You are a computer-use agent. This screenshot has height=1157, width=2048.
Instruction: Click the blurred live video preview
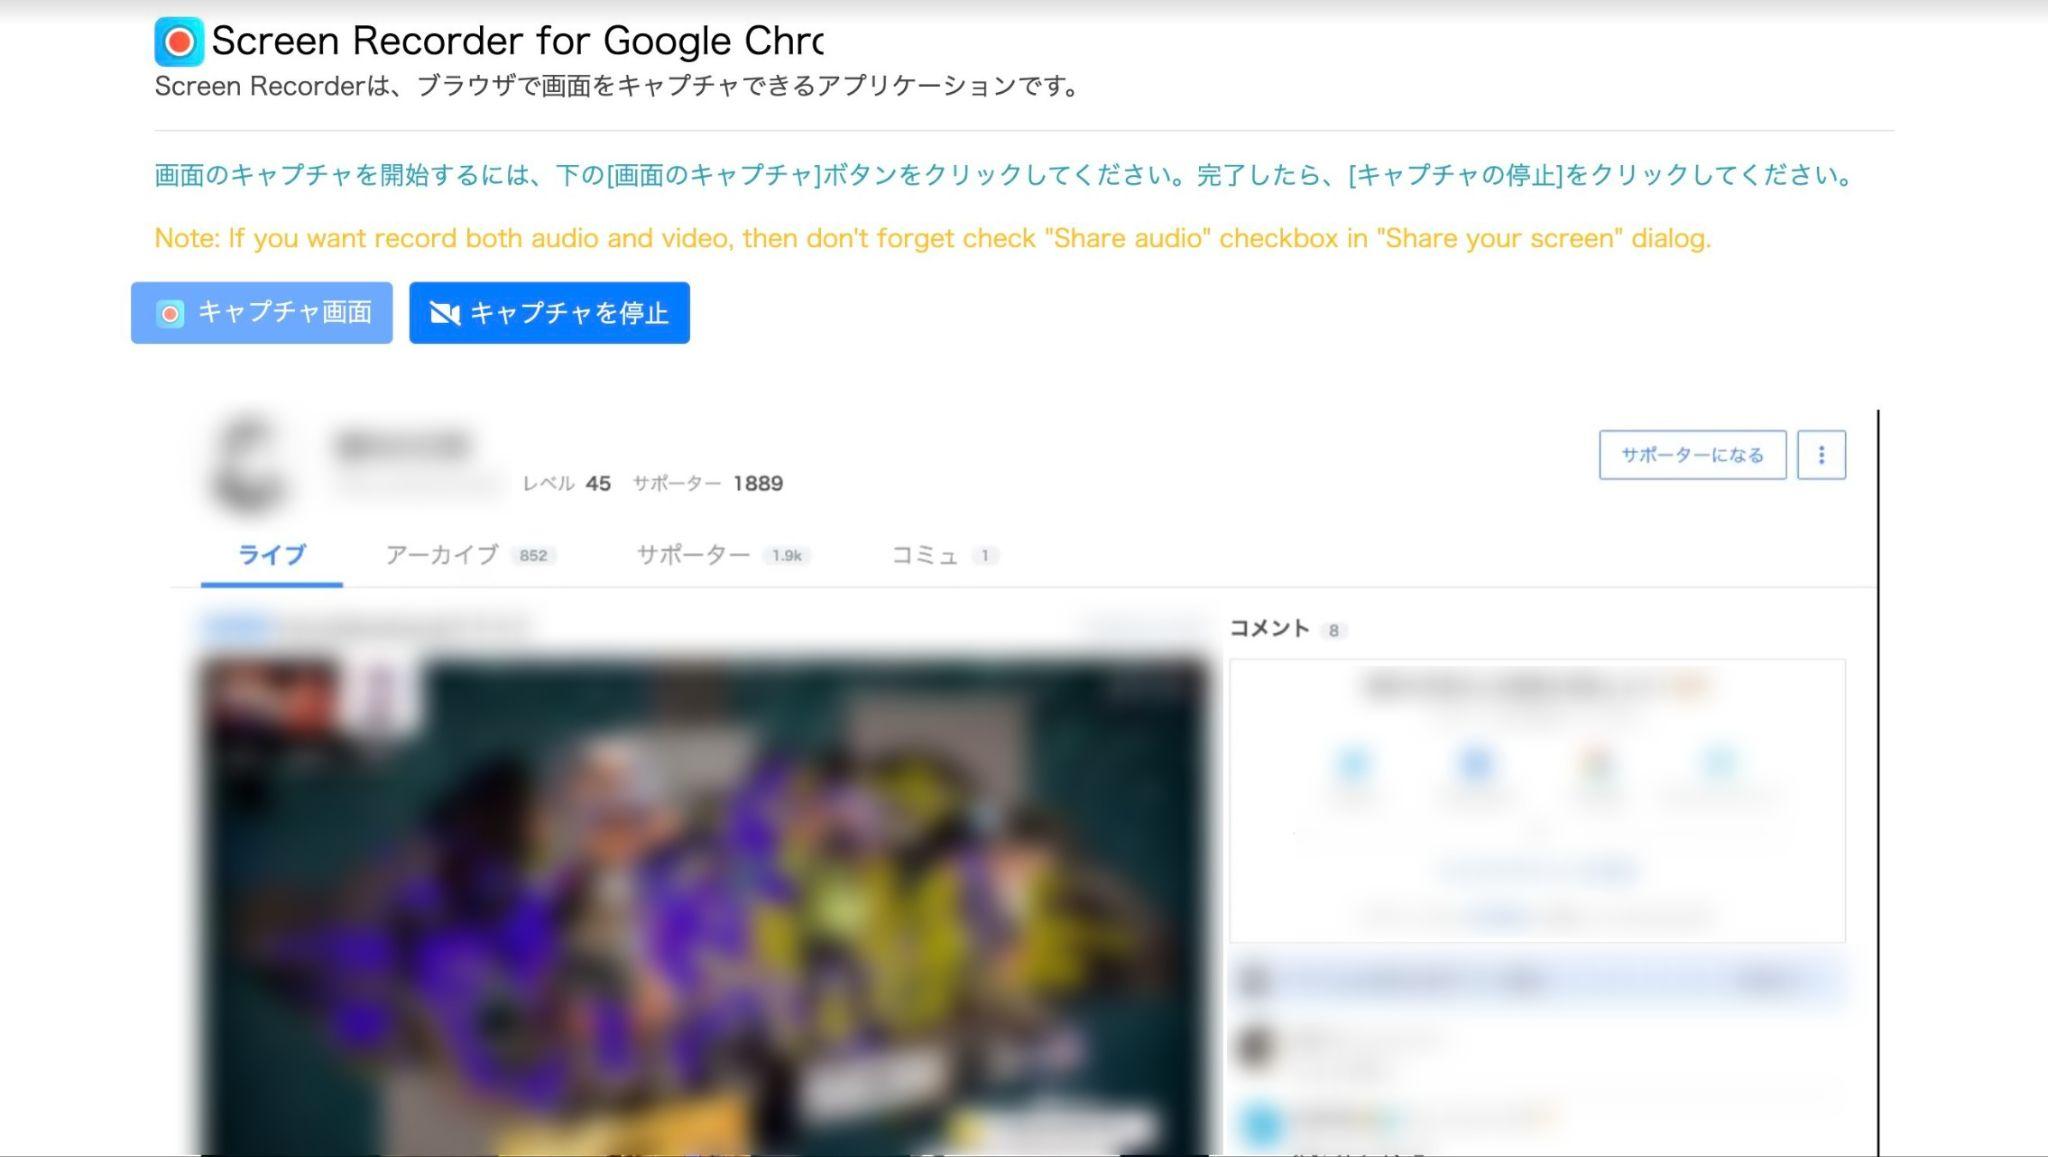(x=705, y=905)
